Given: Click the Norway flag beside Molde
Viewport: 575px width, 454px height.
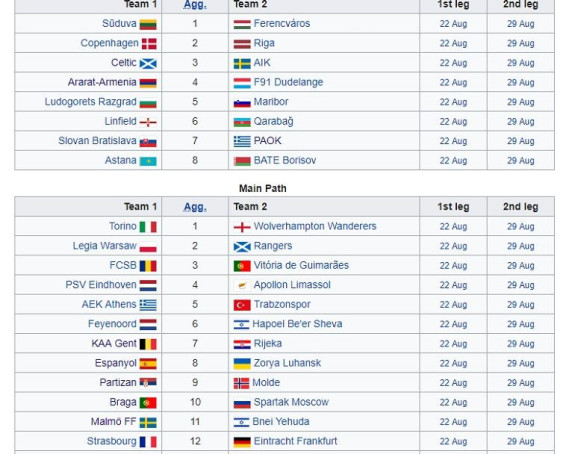Looking at the screenshot, I should [241, 383].
